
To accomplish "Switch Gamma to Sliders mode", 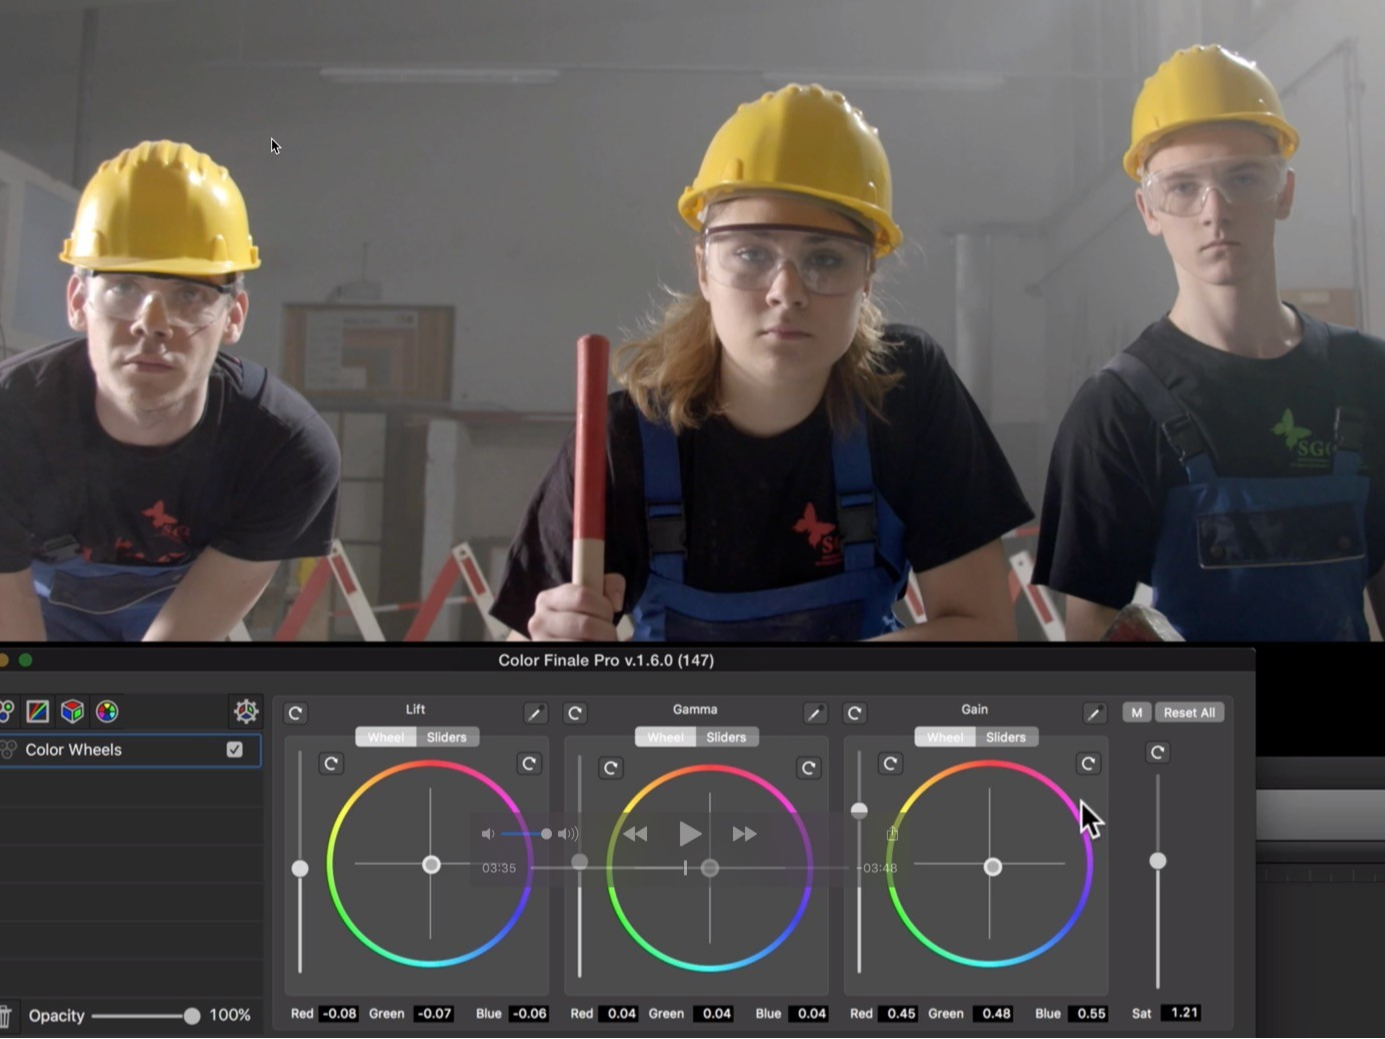I will pos(727,737).
